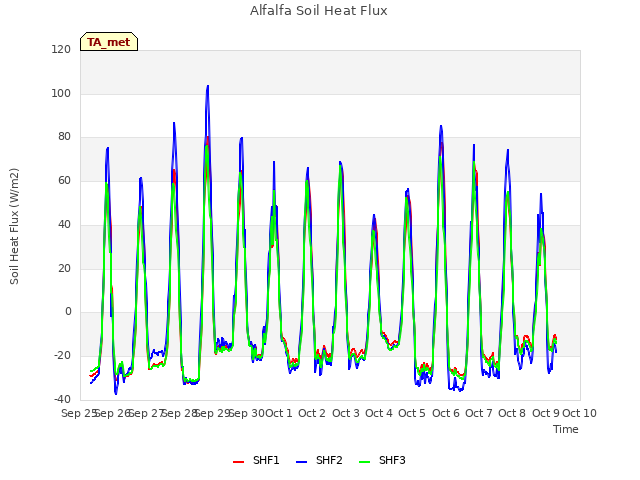
Task: Click the Time axis title
Action: [566, 429]
